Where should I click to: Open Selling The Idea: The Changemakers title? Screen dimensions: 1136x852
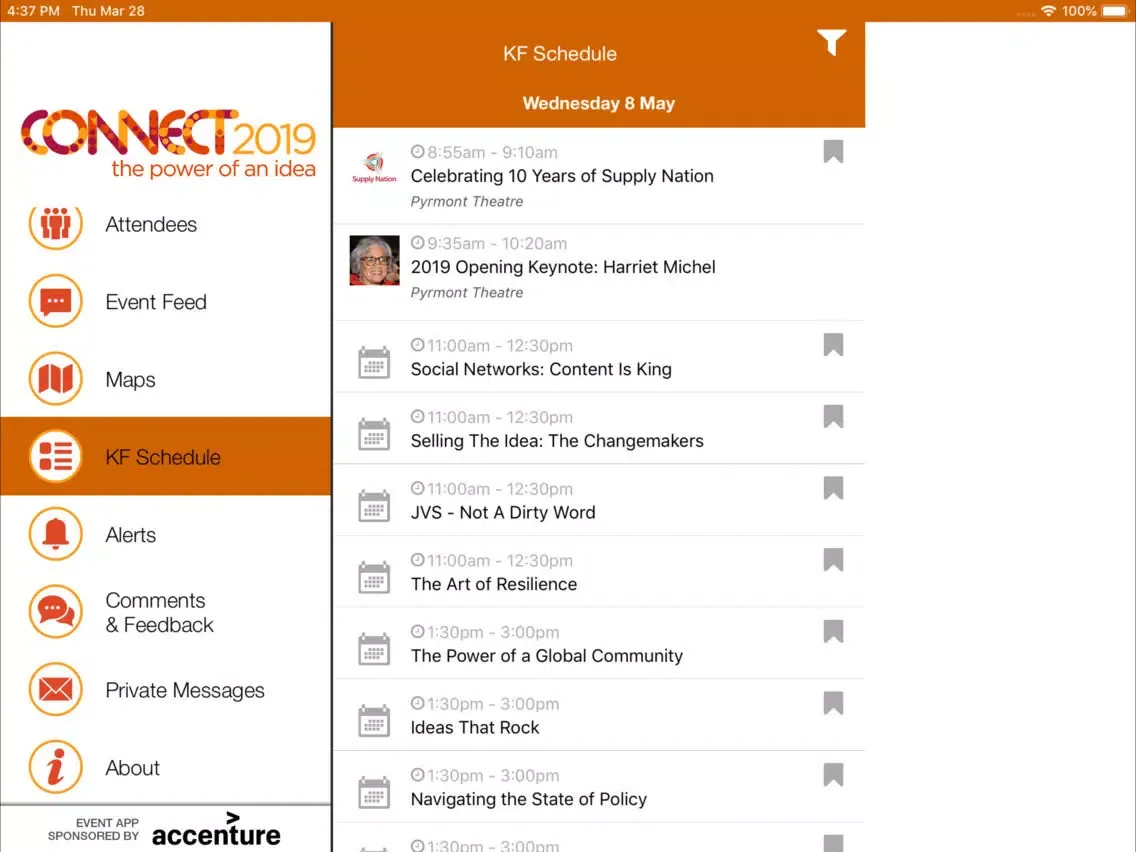point(557,441)
